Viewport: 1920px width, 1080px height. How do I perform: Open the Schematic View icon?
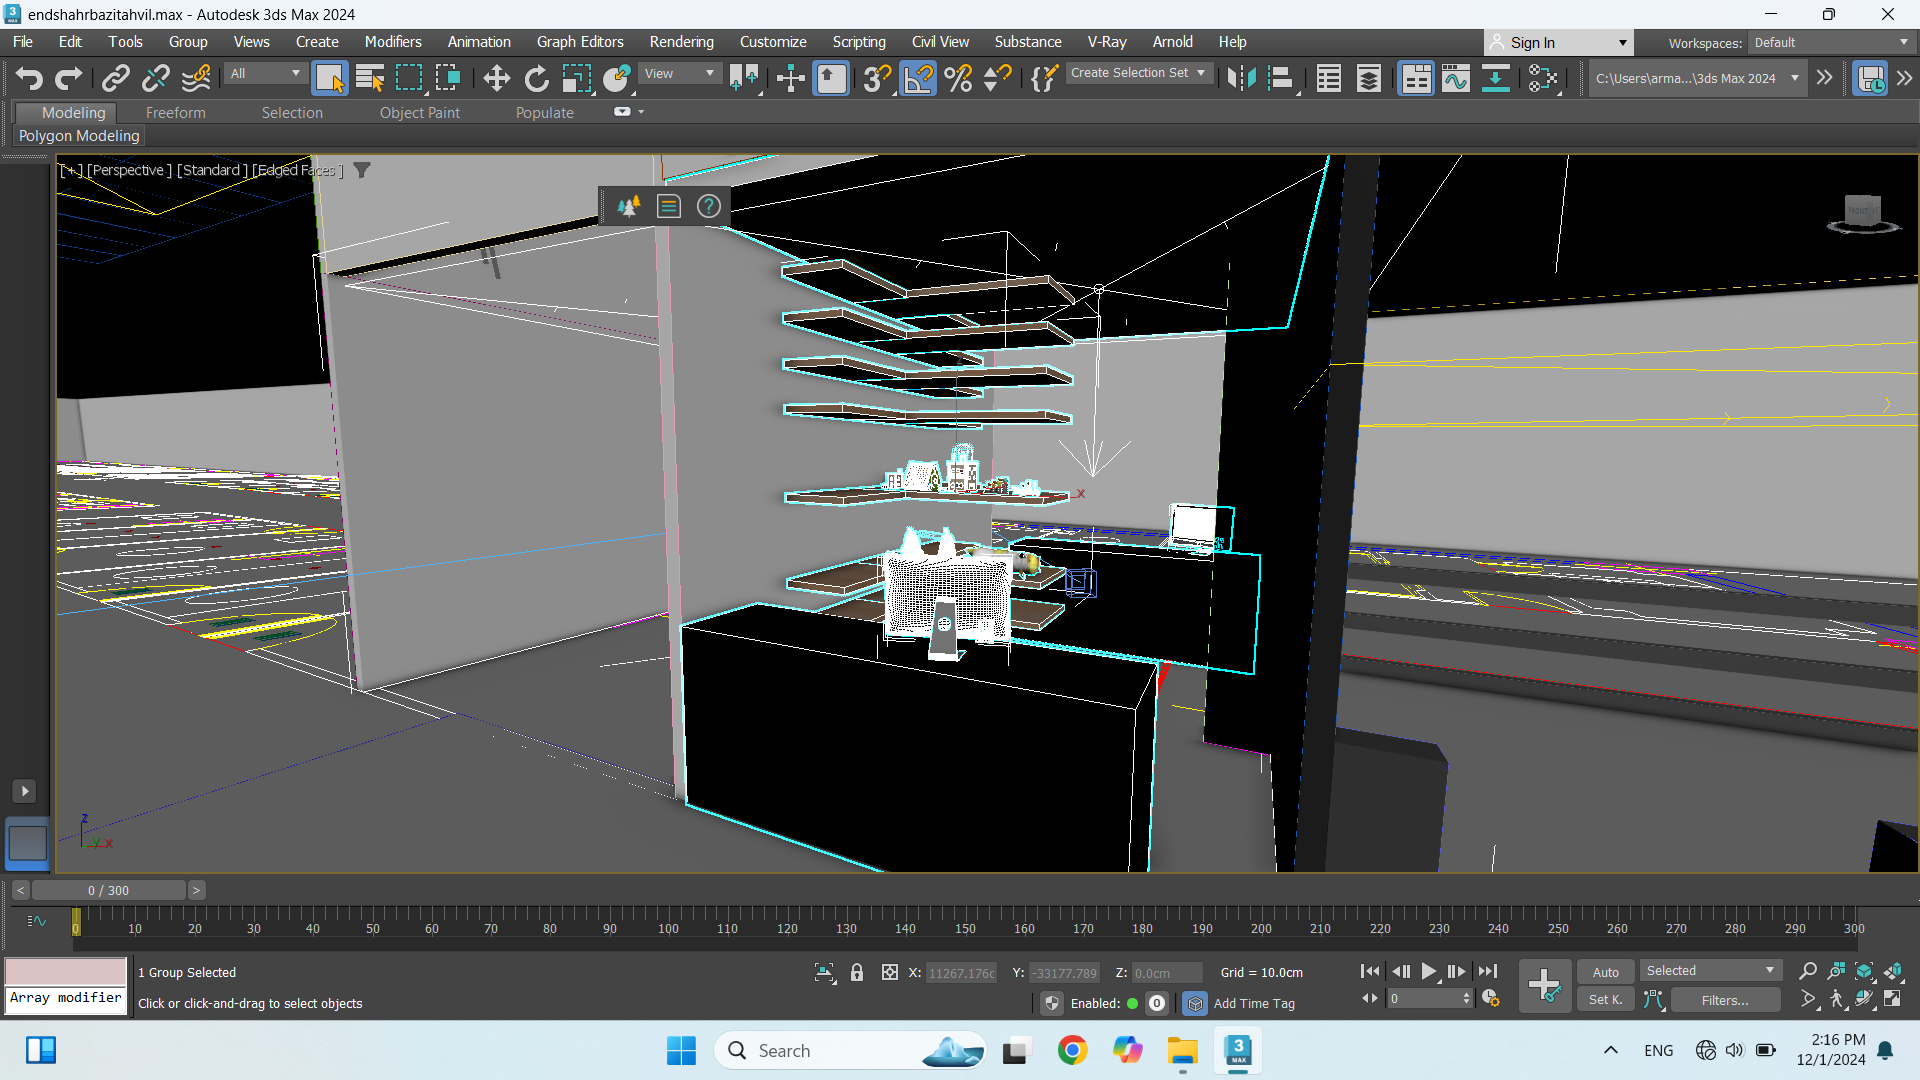(1495, 78)
